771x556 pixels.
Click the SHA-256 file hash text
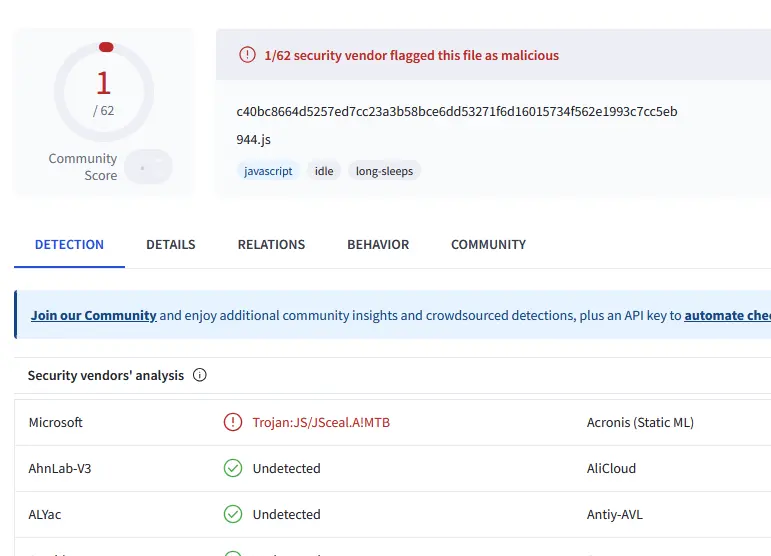pos(456,111)
